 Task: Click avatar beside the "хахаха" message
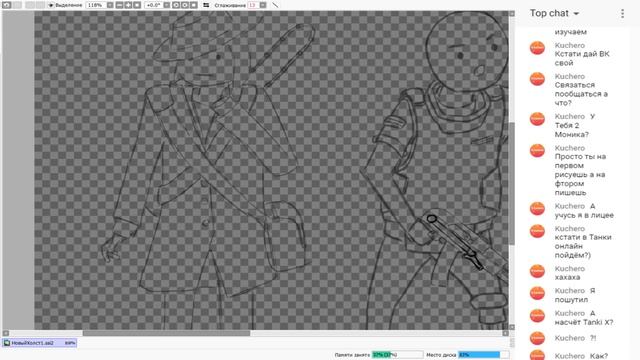[x=537, y=271]
